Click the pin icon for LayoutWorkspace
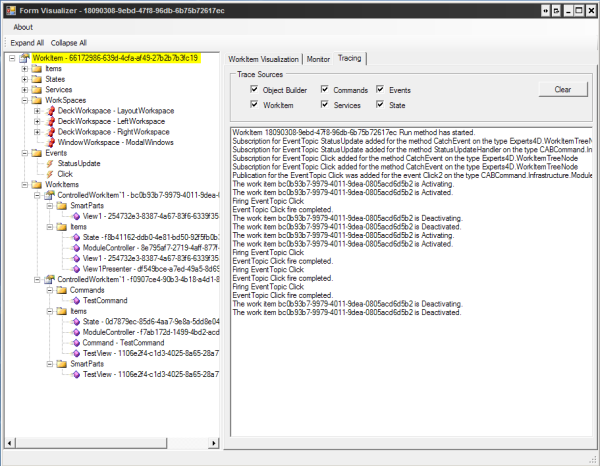 tap(50, 111)
